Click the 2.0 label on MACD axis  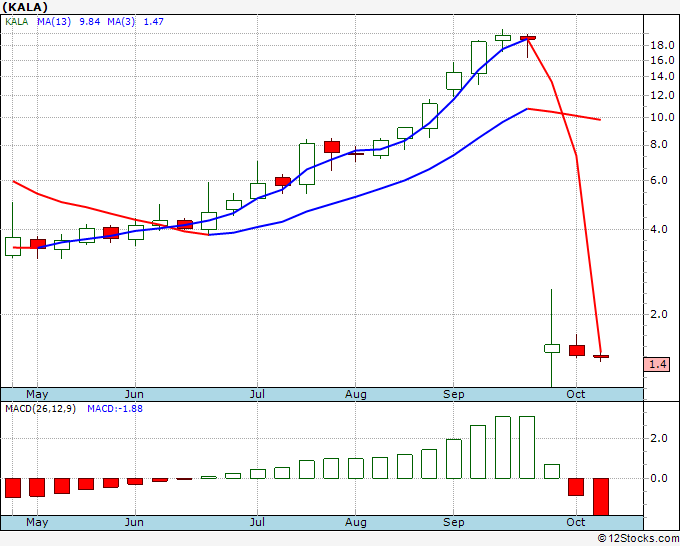click(659, 438)
